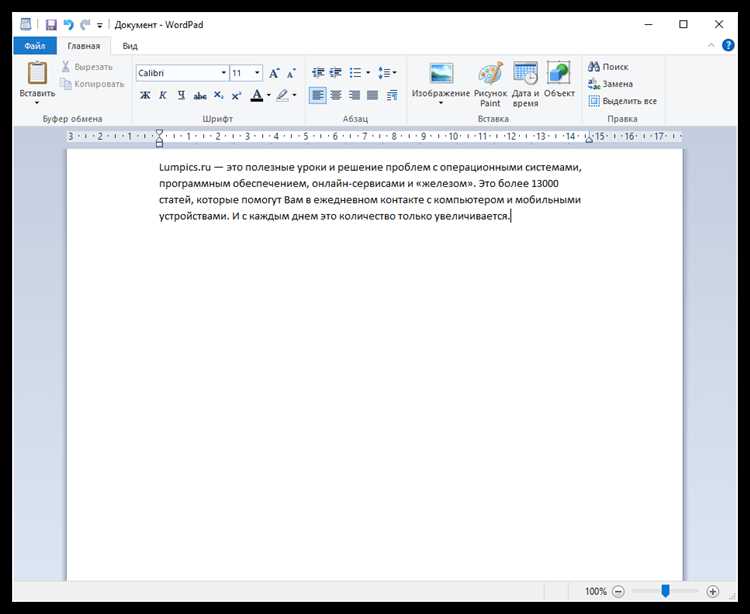Click the right indent marker on ruler
The image size is (750, 614).
pyautogui.click(x=589, y=139)
